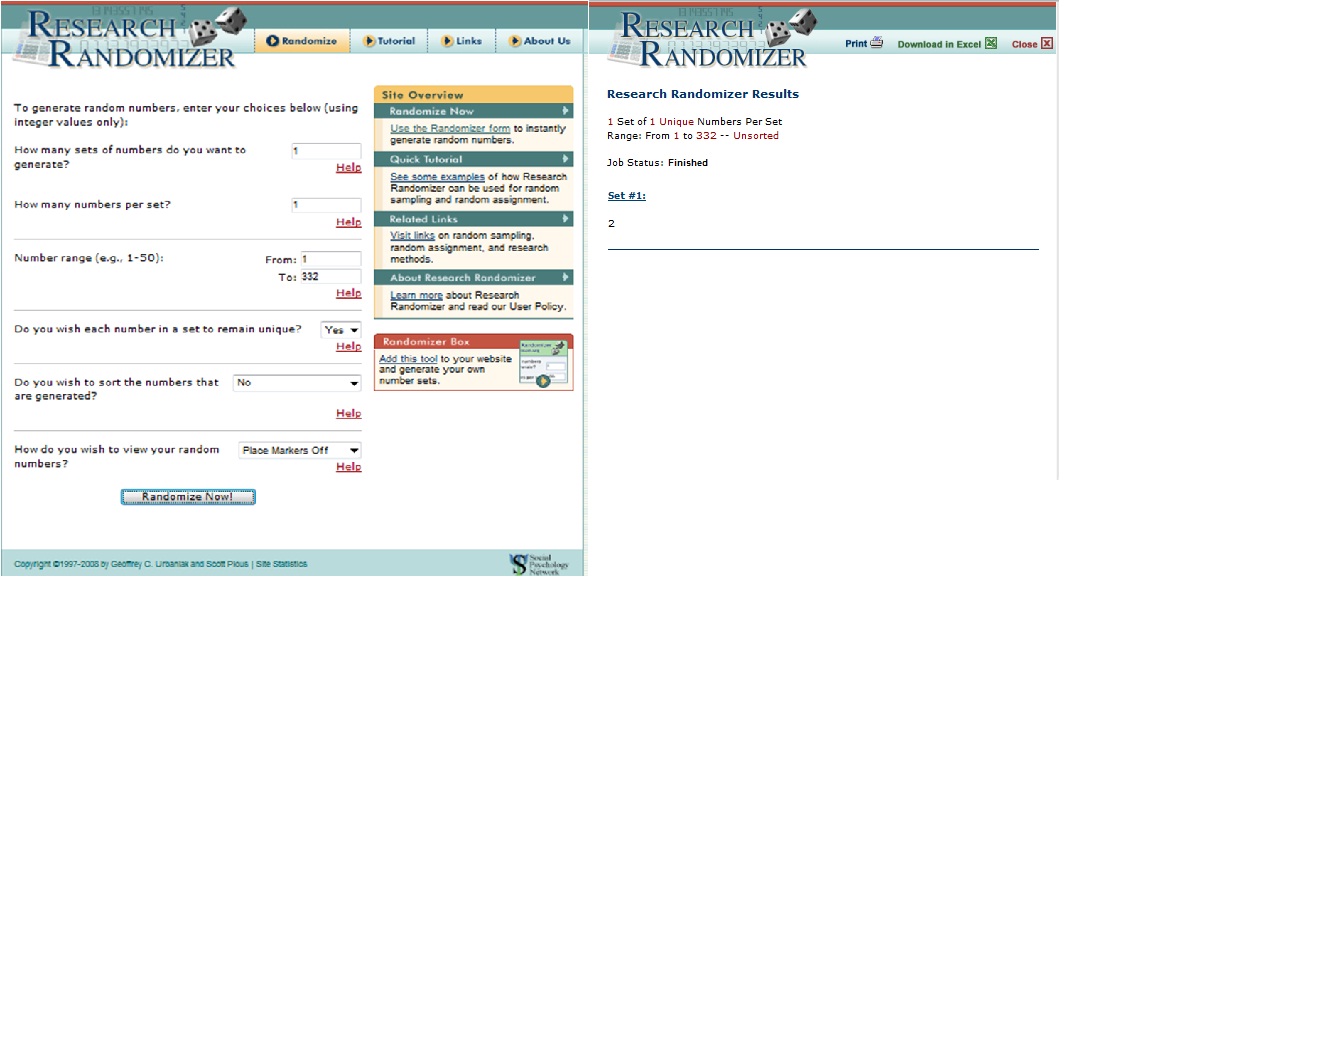Click the dice logo in the results window
Screen dimensions: 1332x1062
coord(791,26)
